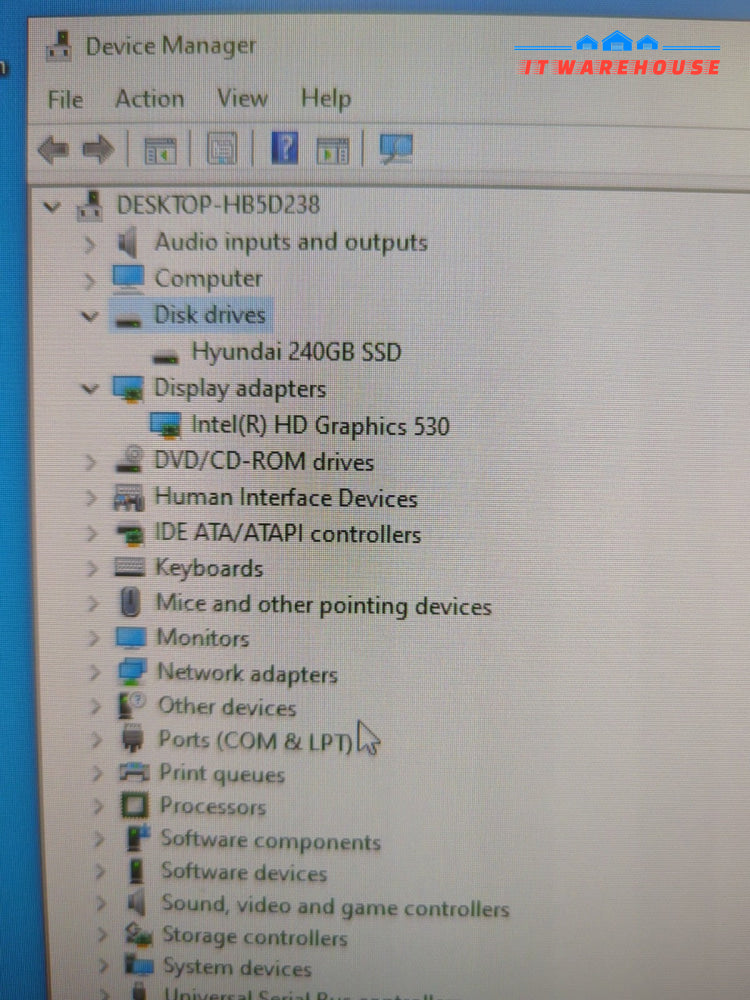Screen dimensions: 750x1000
Task: Click the Human Interface Devices icon
Action: pyautogui.click(x=129, y=497)
